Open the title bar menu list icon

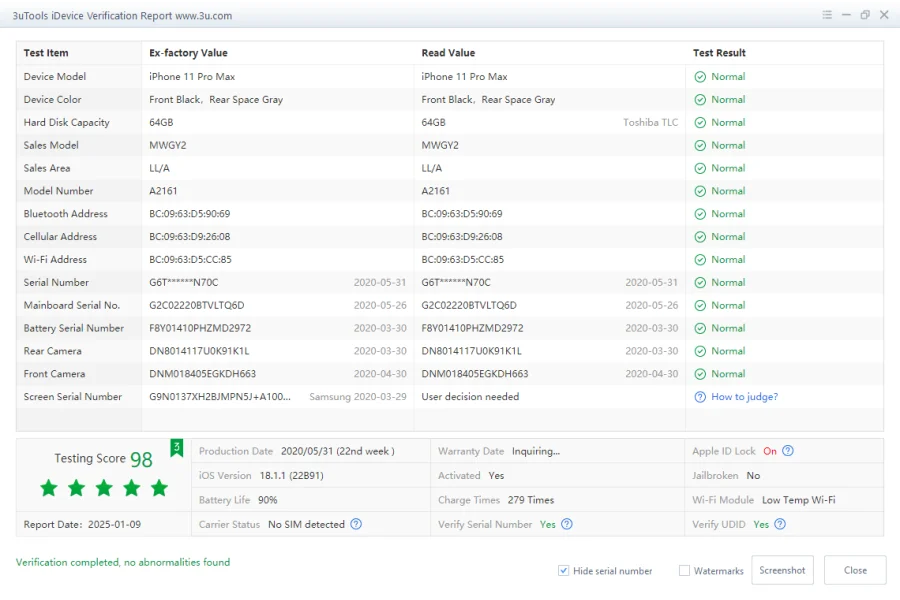tap(827, 15)
